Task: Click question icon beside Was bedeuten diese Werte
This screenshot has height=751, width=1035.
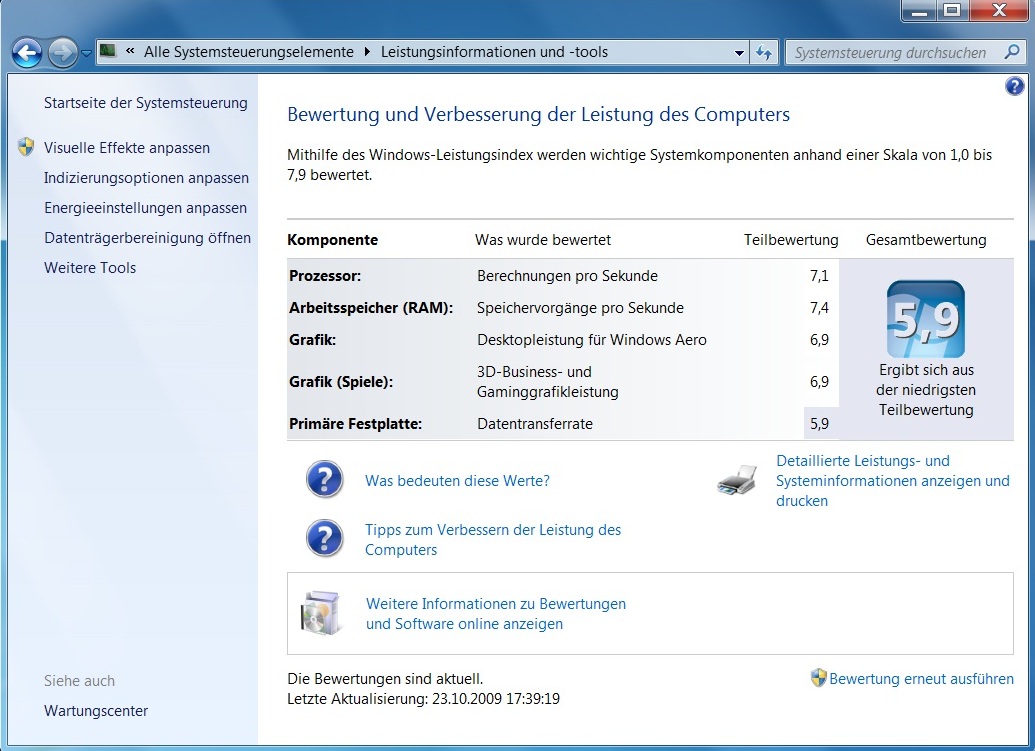Action: pos(325,479)
